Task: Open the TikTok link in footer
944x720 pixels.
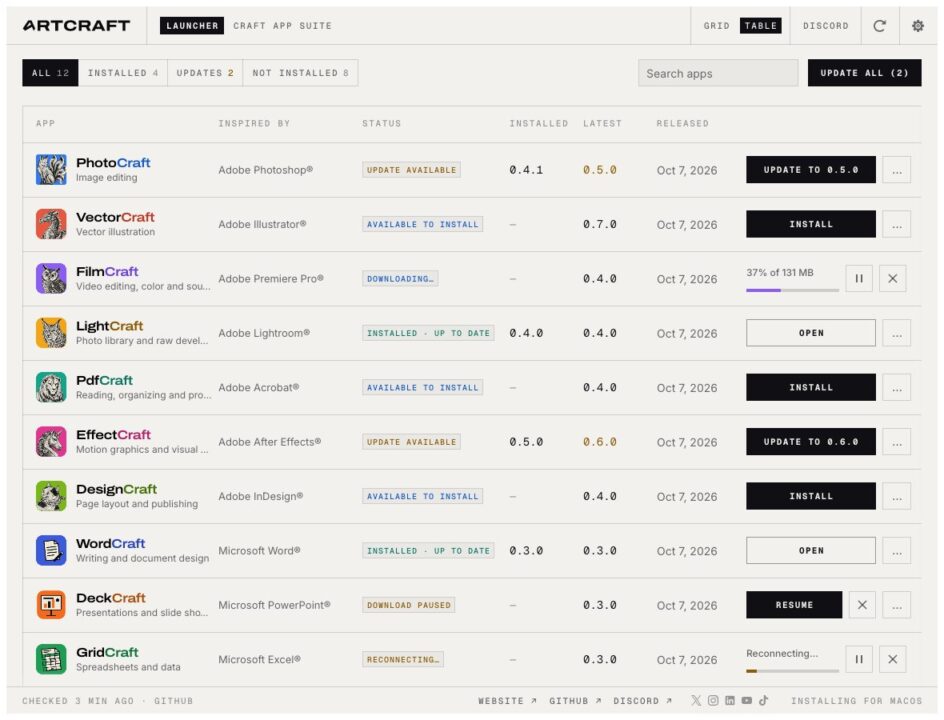Action: click(763, 700)
